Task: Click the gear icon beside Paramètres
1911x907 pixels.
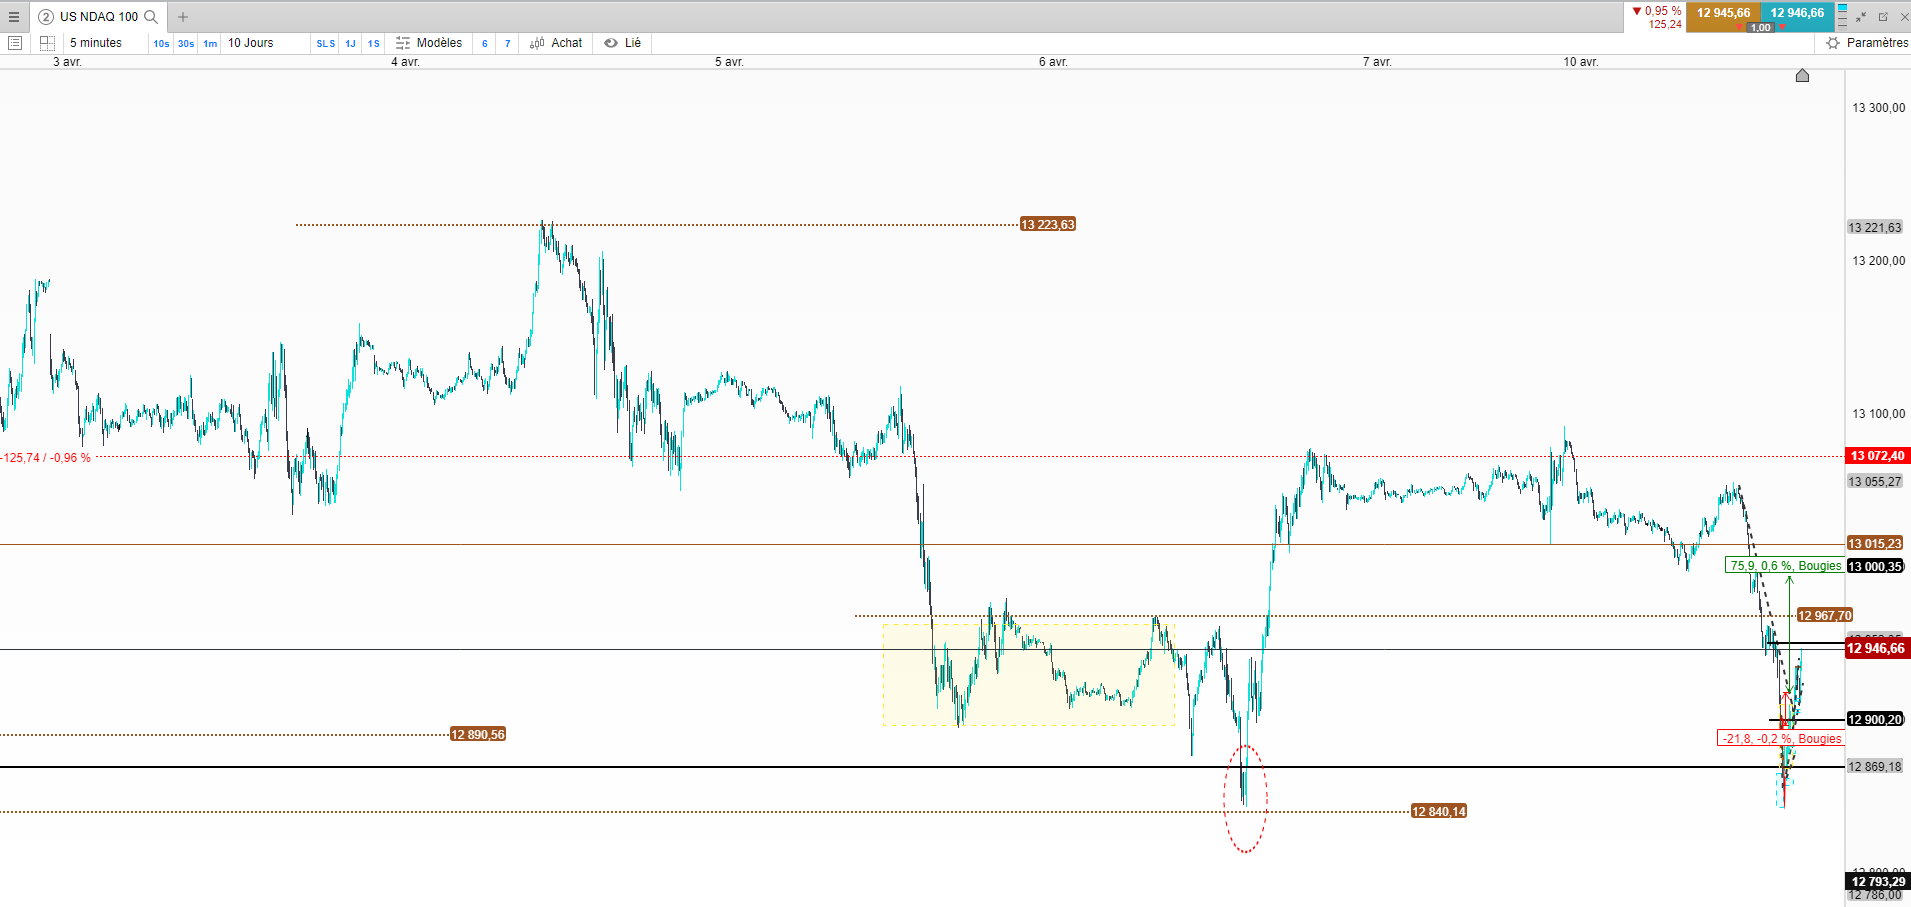Action: [x=1833, y=43]
